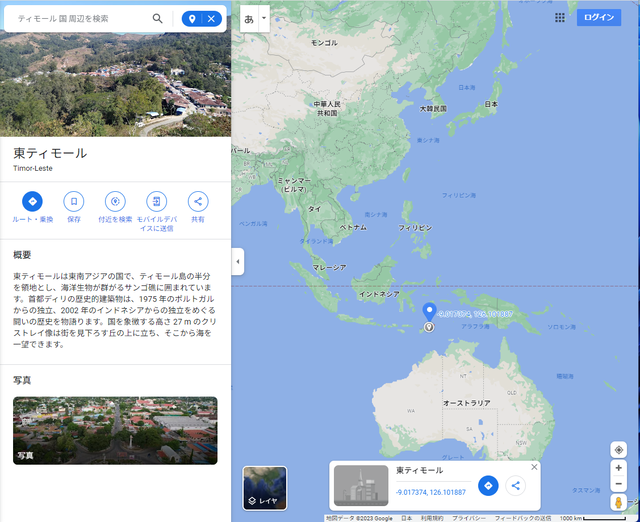Click the gray marker below the pin

click(429, 327)
